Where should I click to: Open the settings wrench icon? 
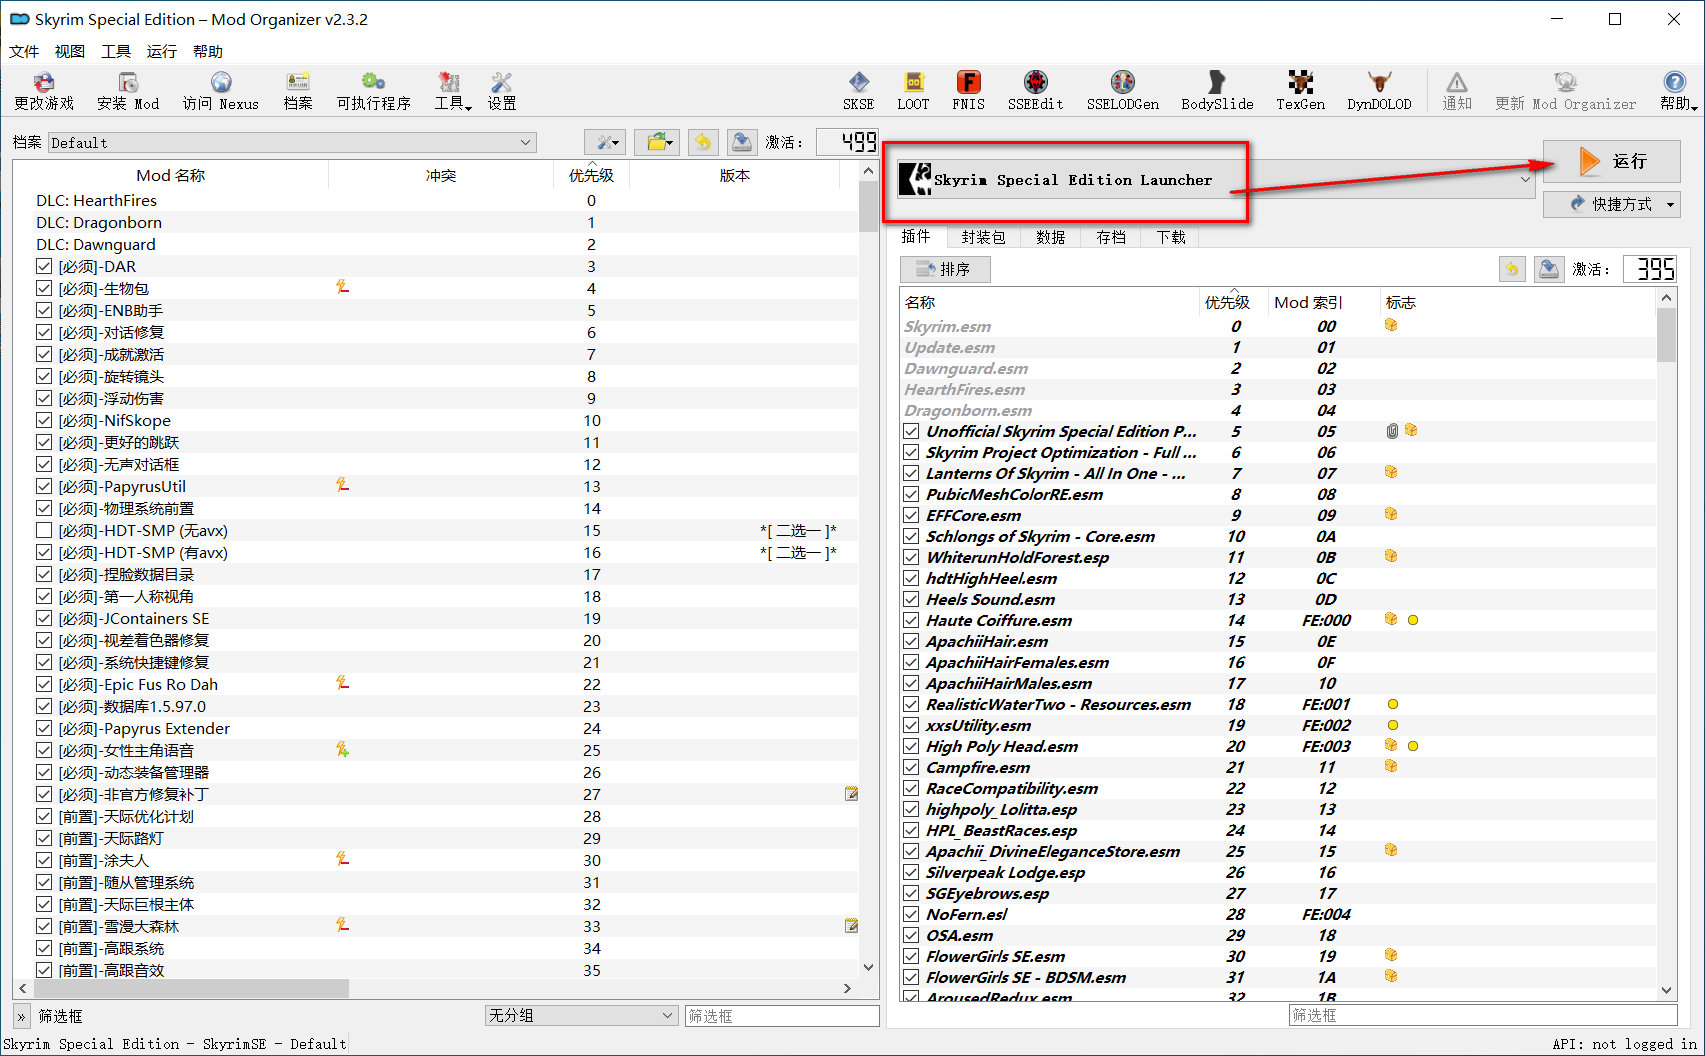tap(502, 89)
